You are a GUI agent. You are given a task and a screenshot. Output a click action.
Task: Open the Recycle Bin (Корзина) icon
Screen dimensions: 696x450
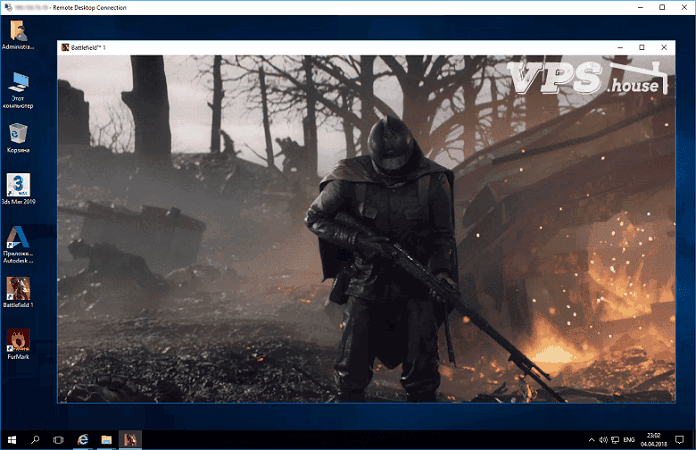[x=17, y=133]
